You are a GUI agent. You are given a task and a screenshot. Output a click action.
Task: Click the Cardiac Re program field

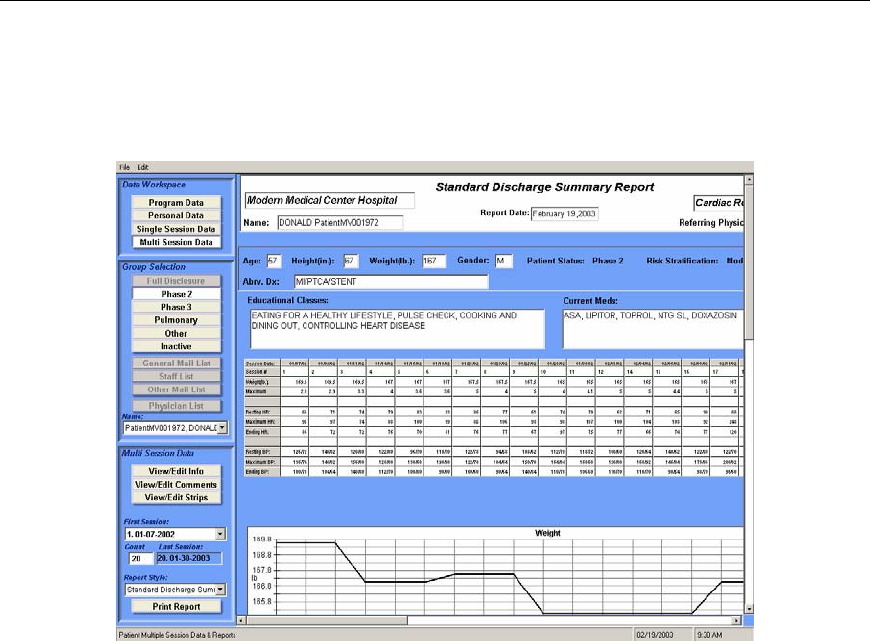point(719,203)
